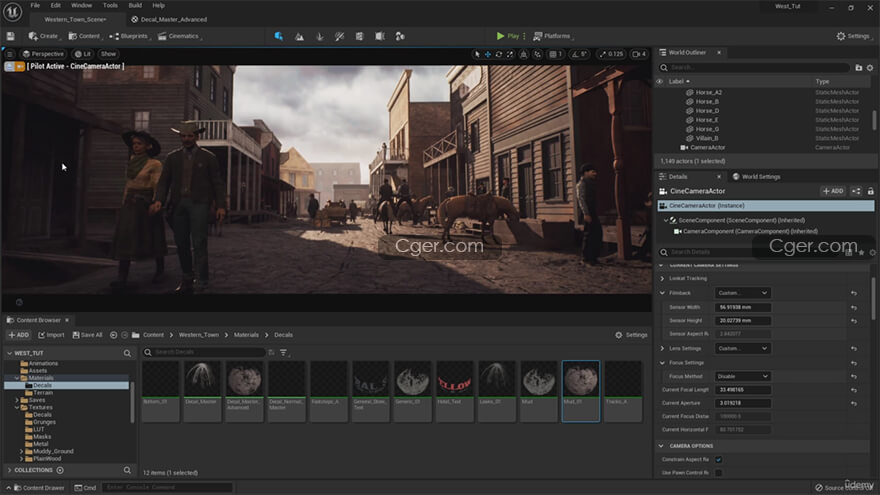Search collections magnifier icon
Screen dimensions: 880x495
(127, 470)
